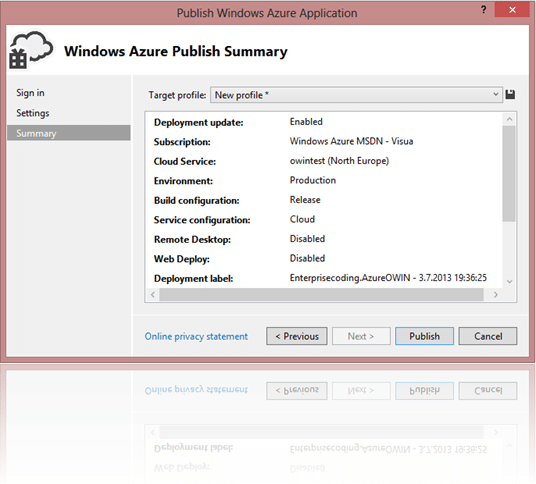Select the 'Build configuration:' label
Screen dimensions: 536x484
pos(197,201)
